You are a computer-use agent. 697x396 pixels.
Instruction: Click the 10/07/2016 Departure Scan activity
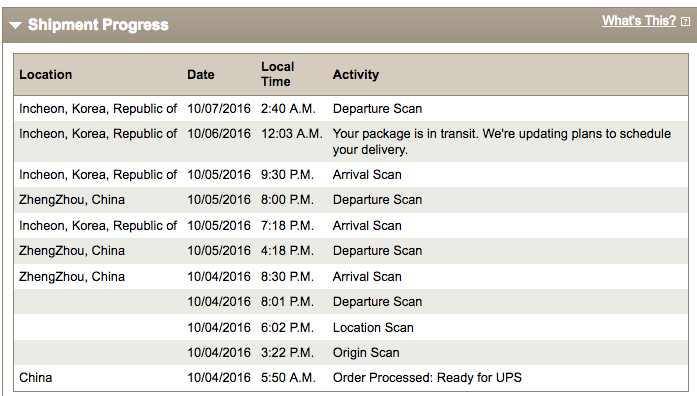coord(377,109)
